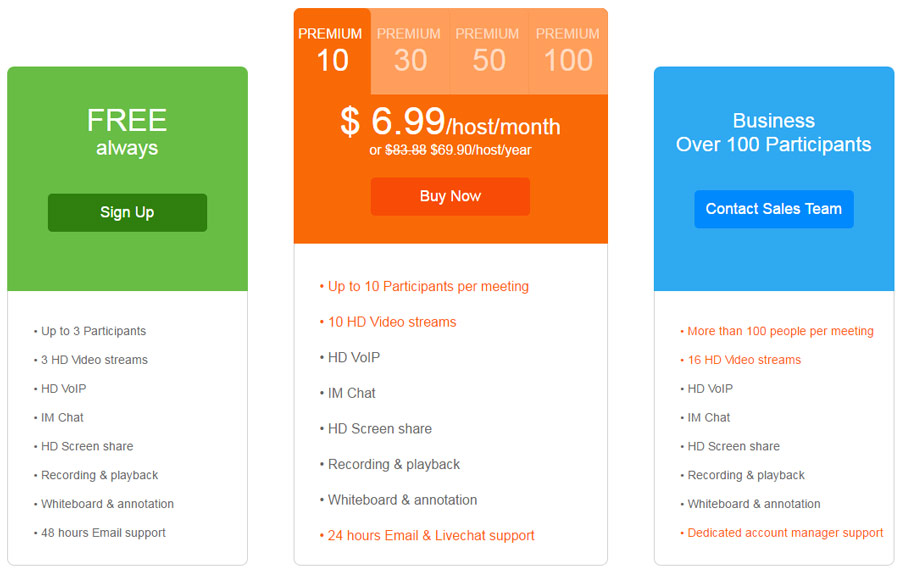This screenshot has height=572, width=900.
Task: Click '10 HD Video streams' feature
Action: pyautogui.click(x=388, y=322)
